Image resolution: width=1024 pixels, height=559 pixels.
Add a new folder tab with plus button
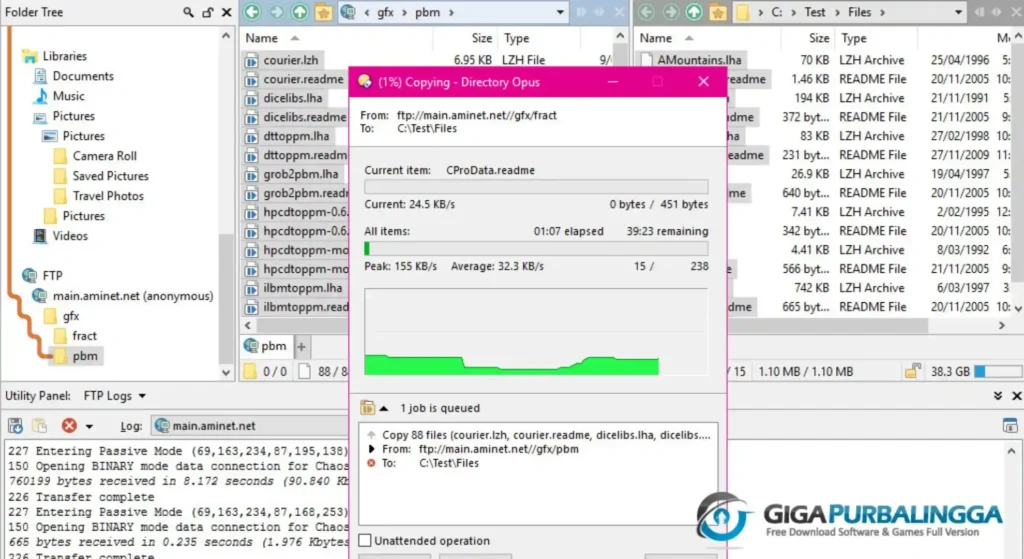click(301, 347)
